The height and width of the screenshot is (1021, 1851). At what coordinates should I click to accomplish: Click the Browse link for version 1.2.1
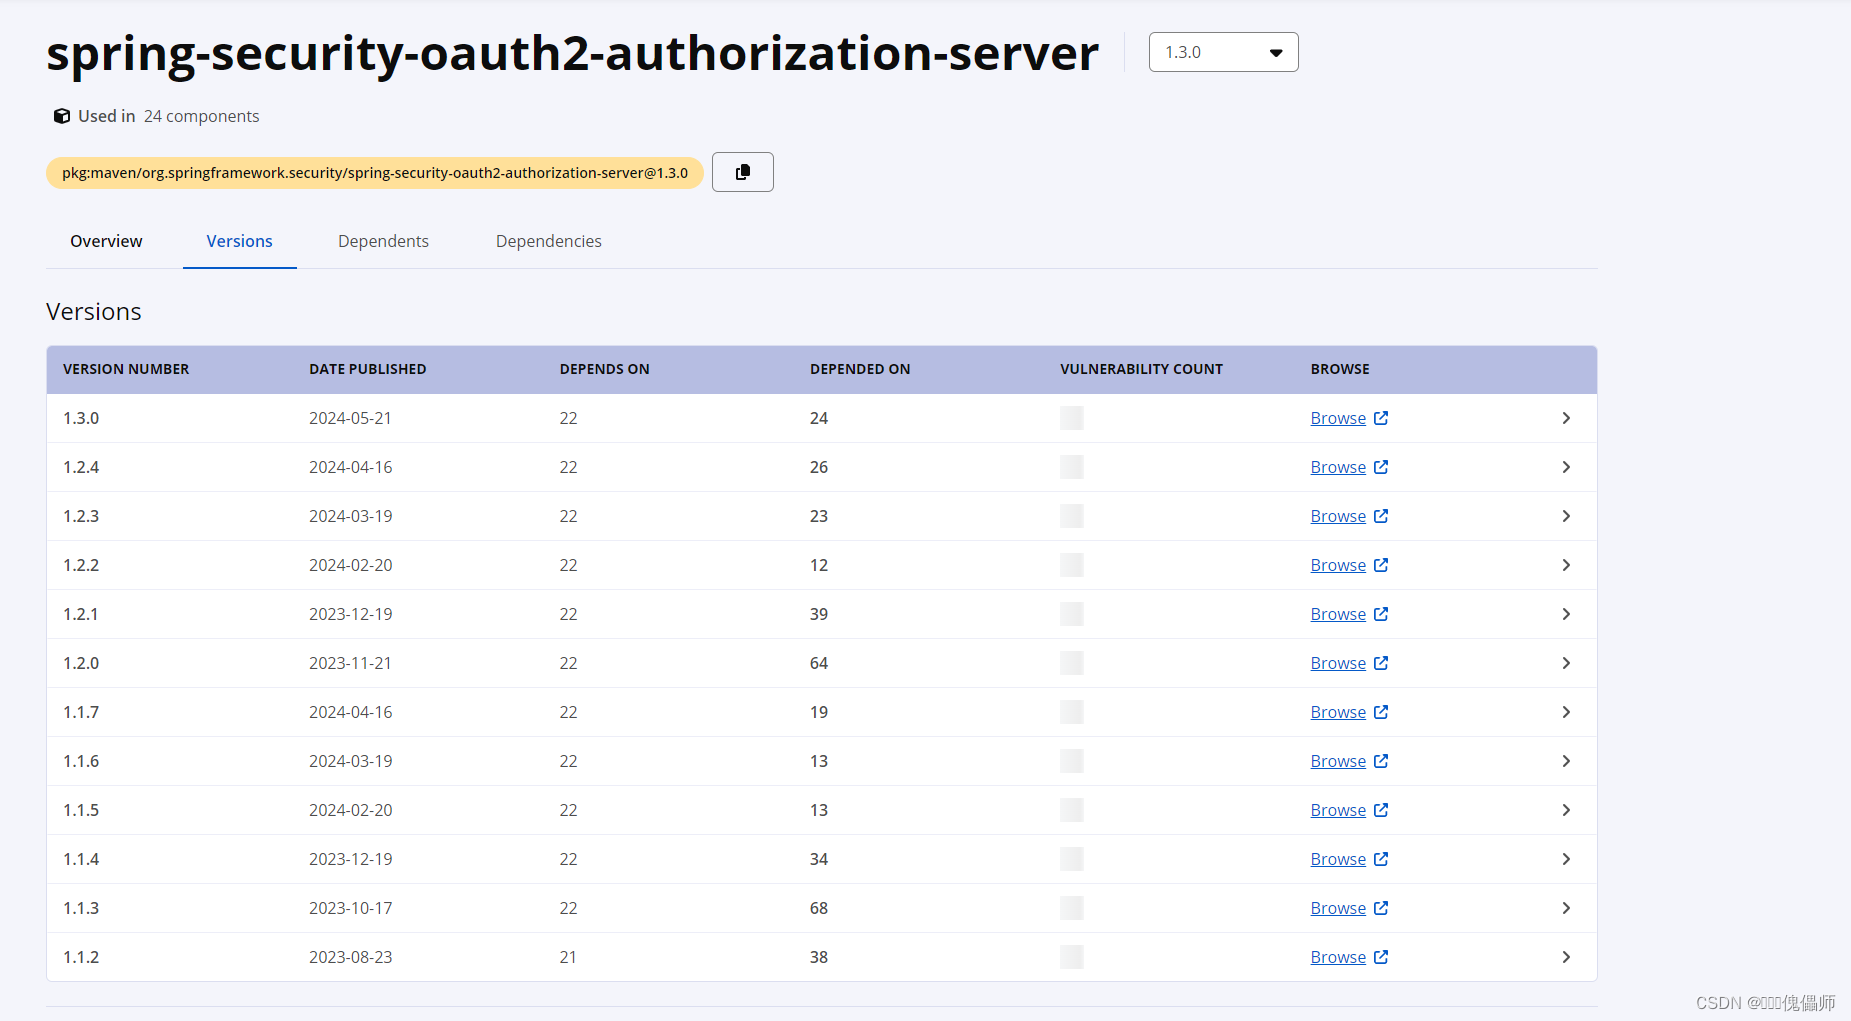1338,614
